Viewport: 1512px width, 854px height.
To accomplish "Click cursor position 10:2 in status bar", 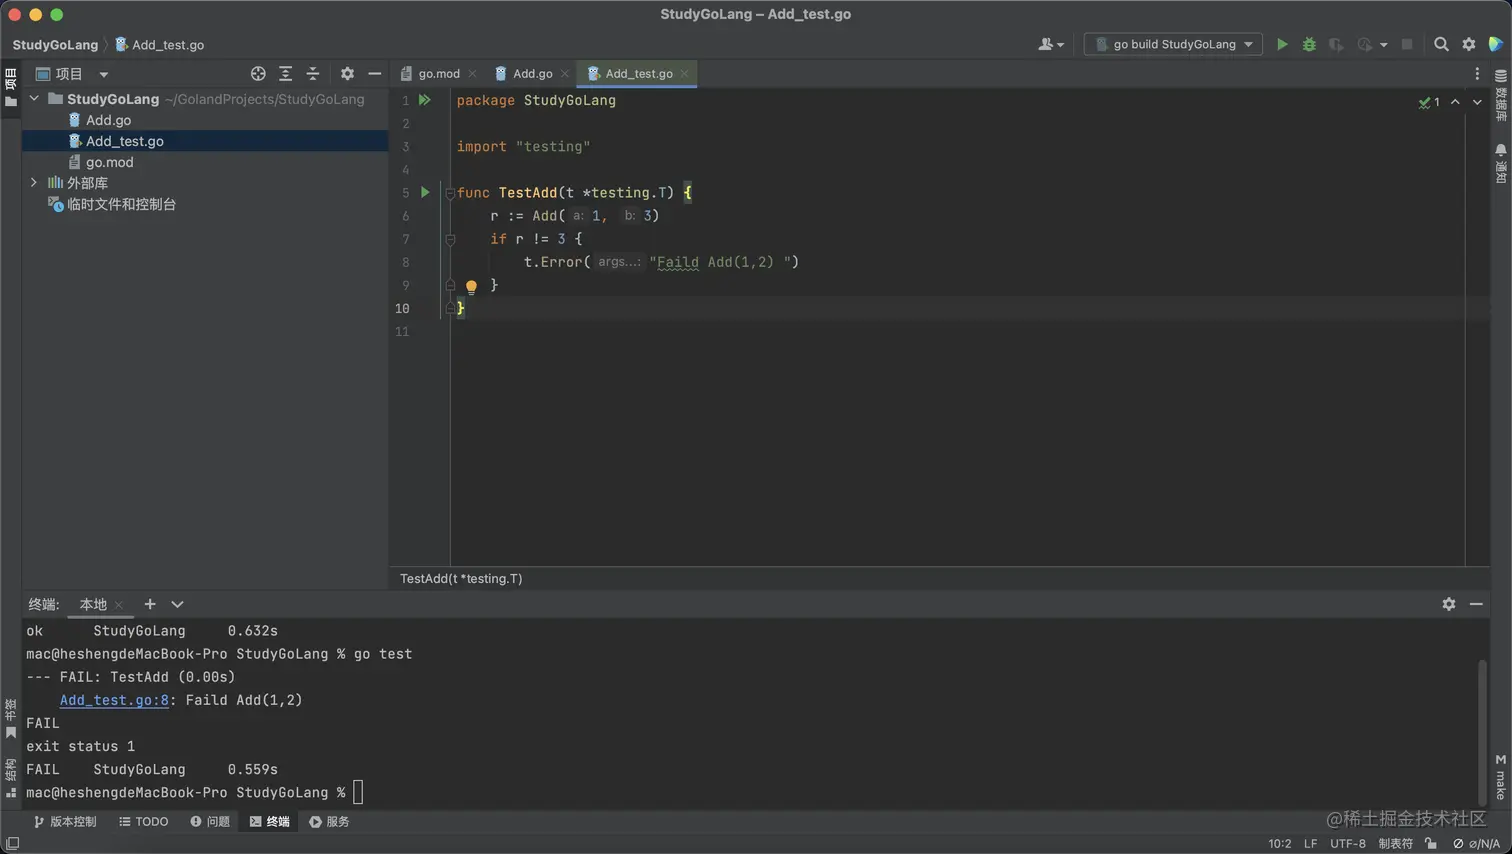I will [x=1280, y=843].
